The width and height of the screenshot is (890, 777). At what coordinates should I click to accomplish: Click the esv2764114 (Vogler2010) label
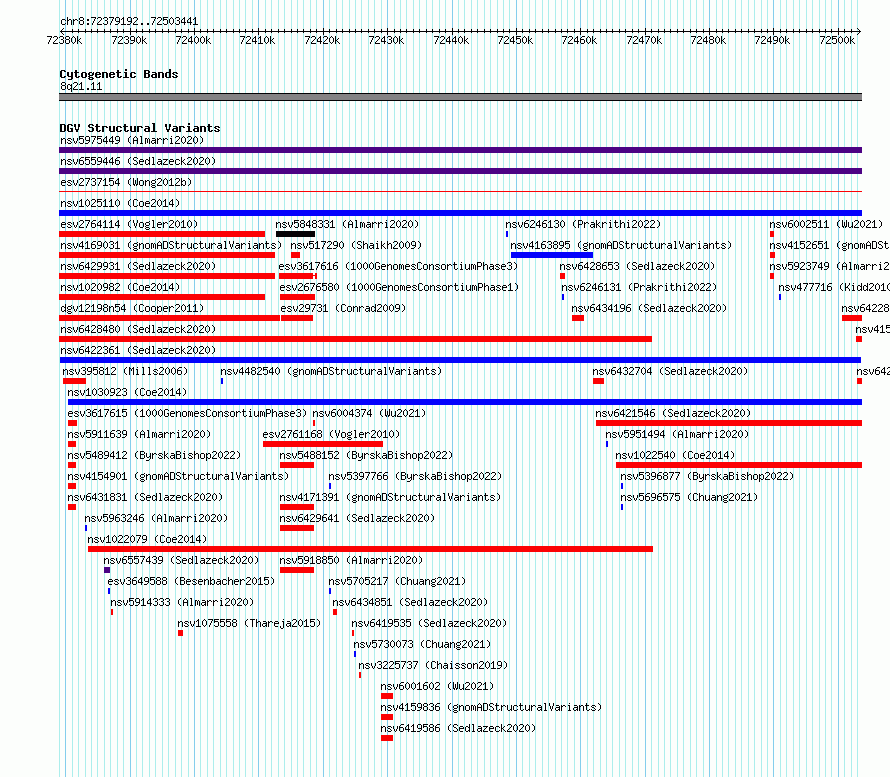click(x=129, y=224)
